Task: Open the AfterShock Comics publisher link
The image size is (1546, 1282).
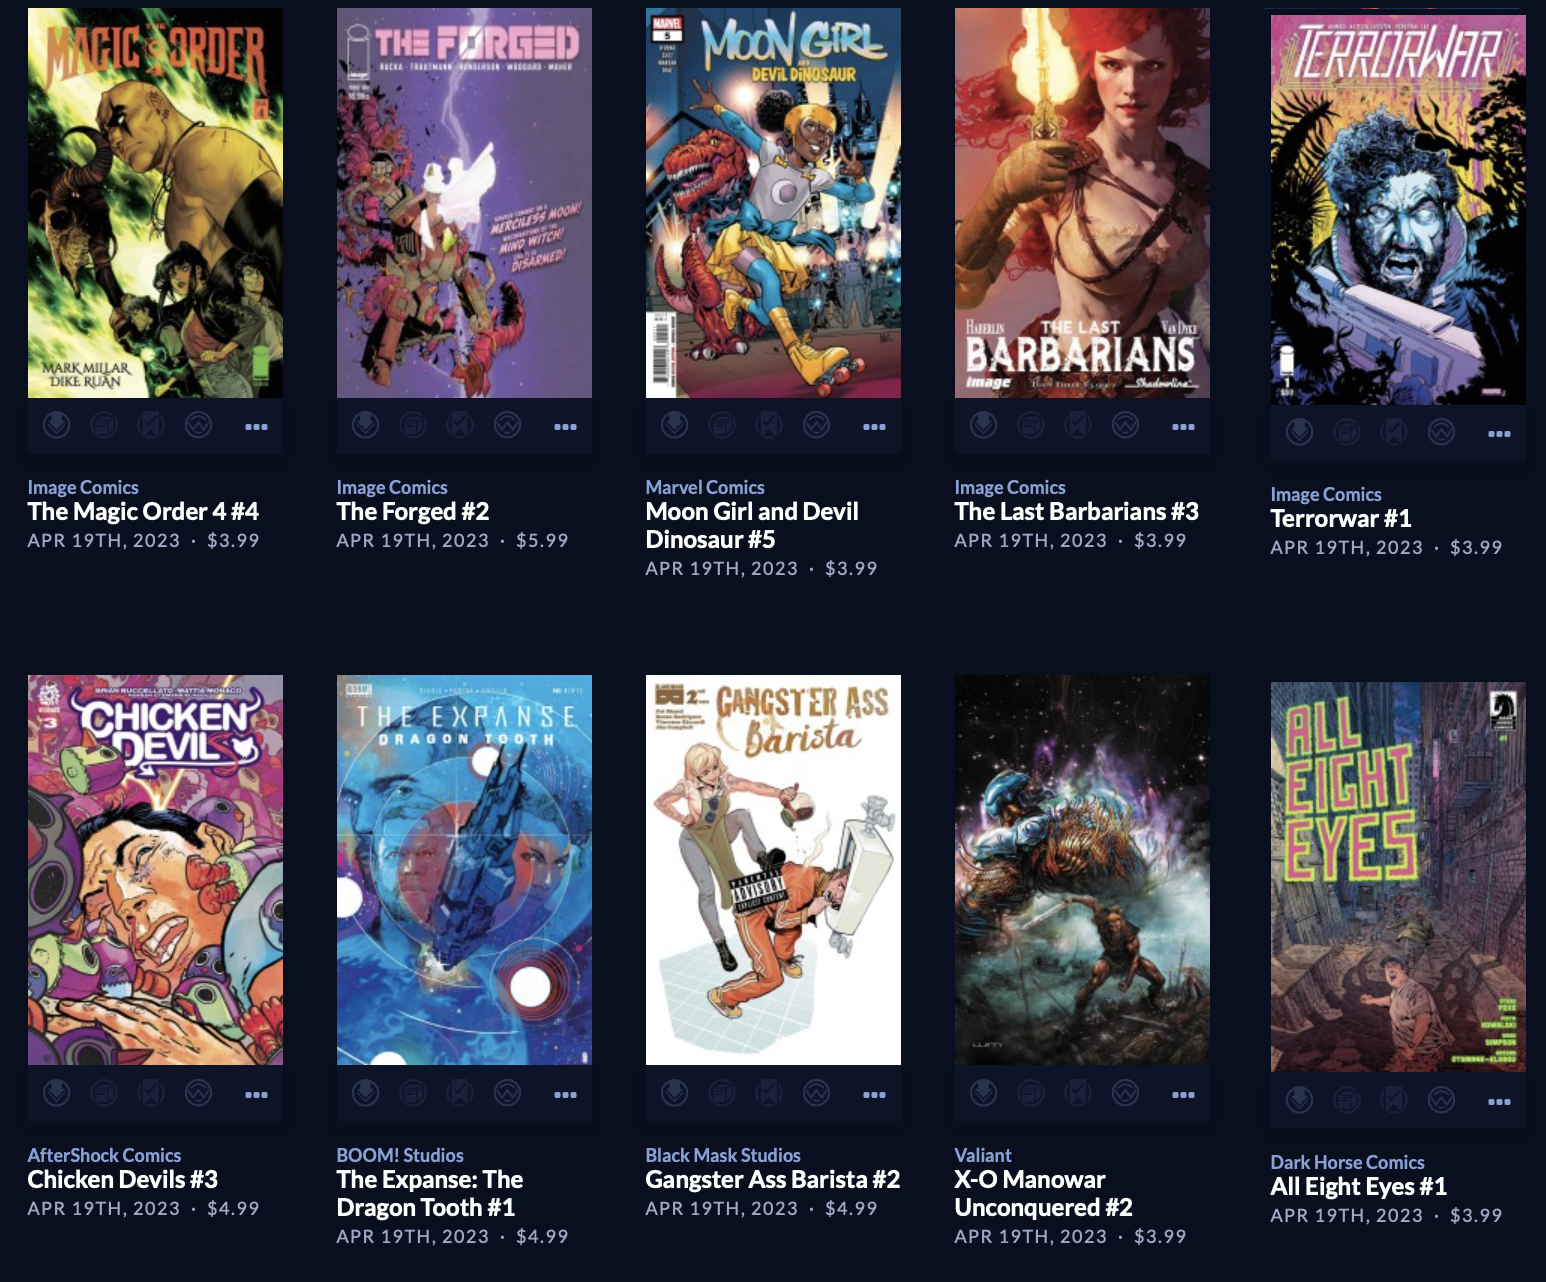Action: (x=104, y=1155)
